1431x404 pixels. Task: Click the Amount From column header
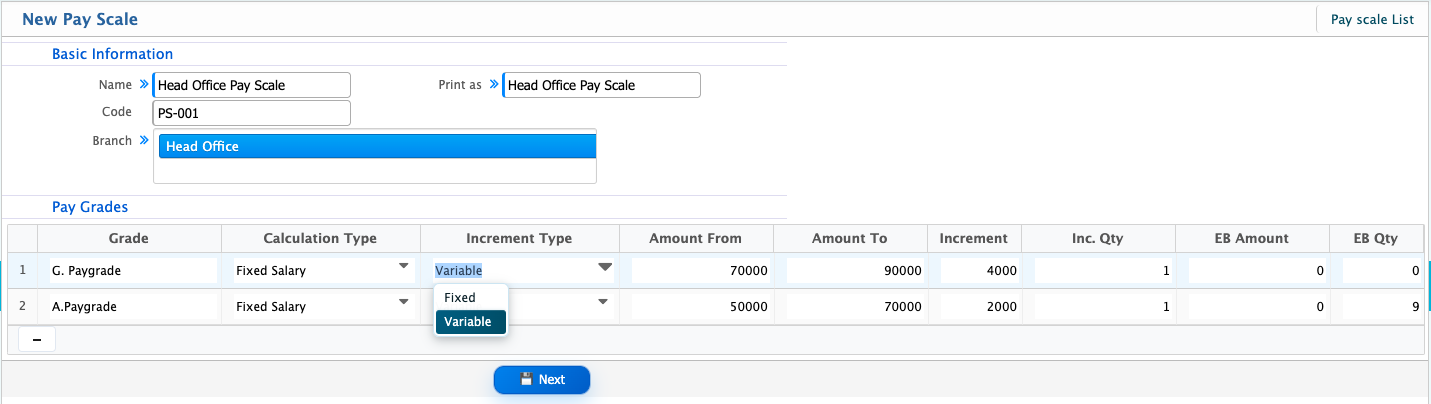click(696, 238)
